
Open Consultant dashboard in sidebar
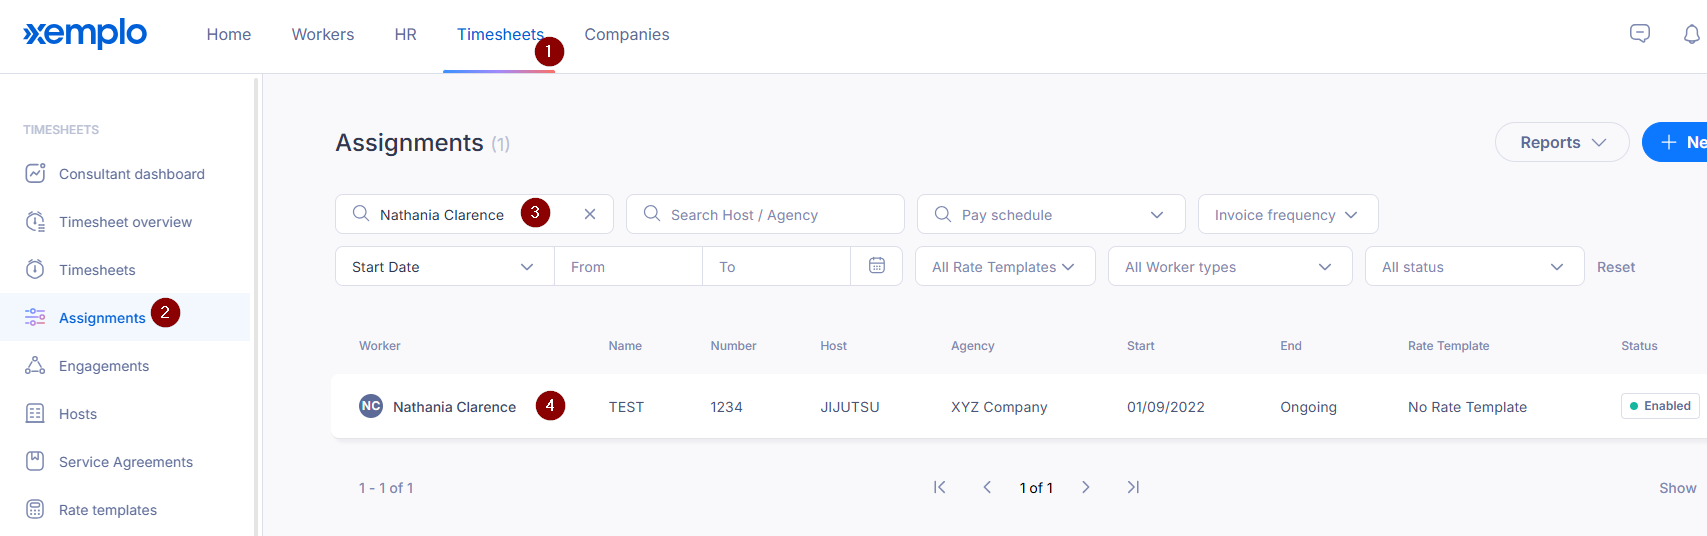(x=131, y=174)
